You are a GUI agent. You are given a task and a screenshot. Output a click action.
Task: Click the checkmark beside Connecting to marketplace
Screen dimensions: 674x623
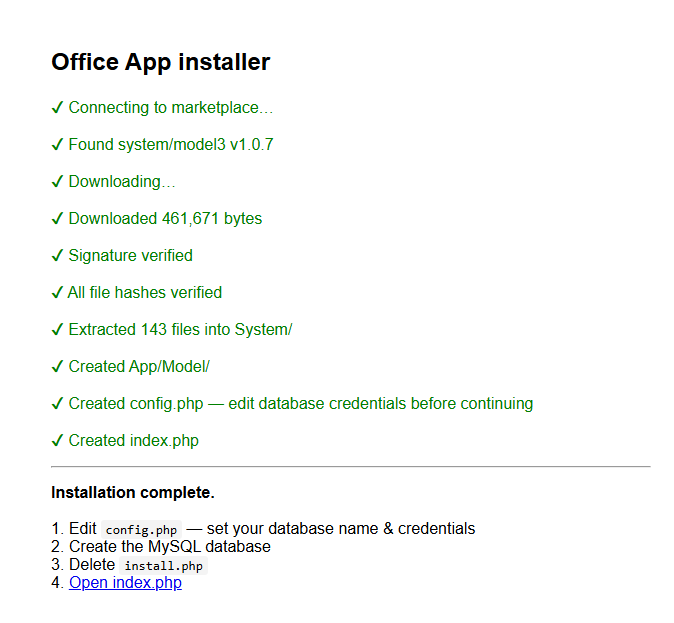click(x=58, y=108)
